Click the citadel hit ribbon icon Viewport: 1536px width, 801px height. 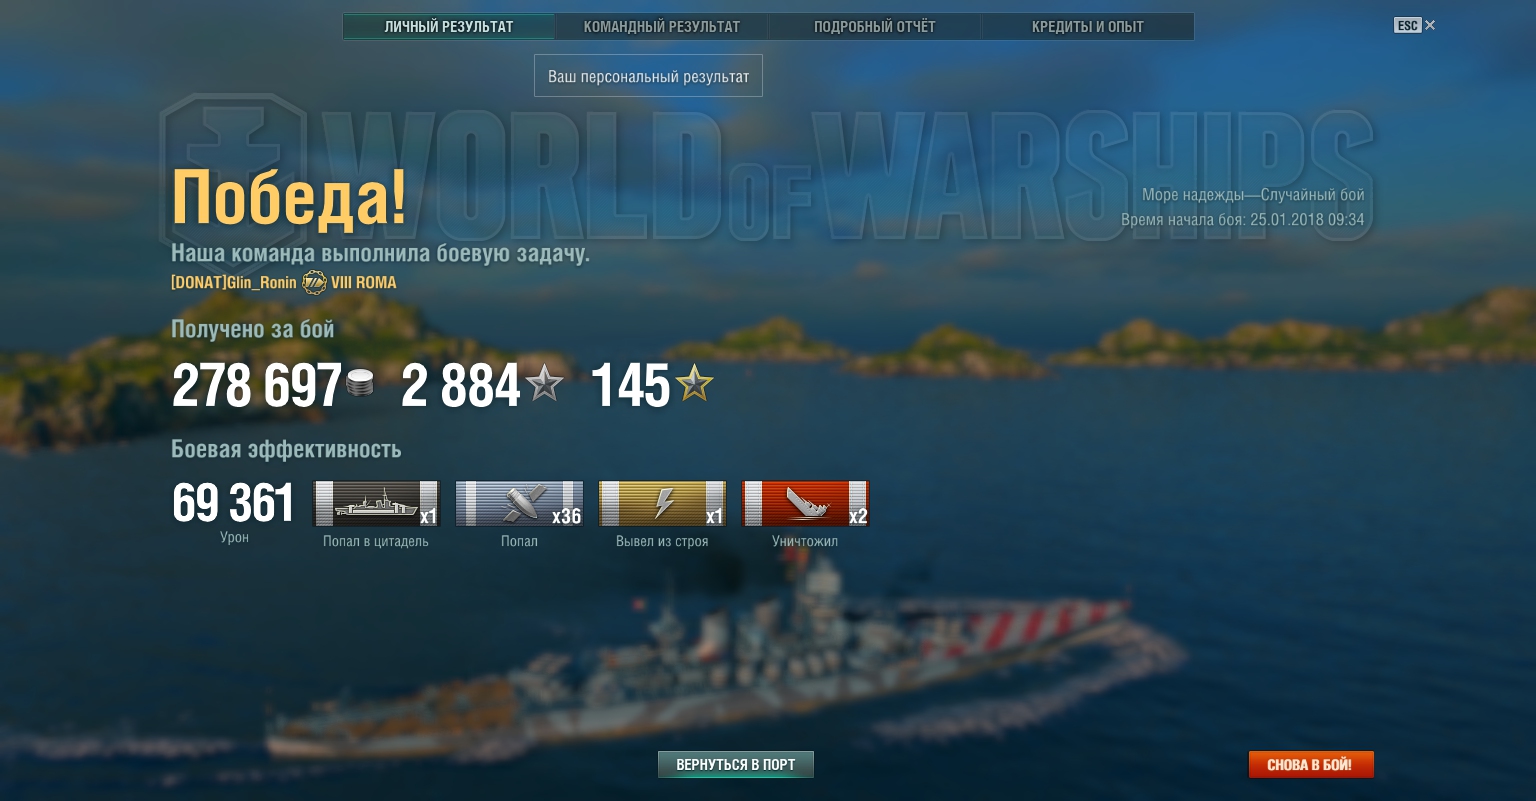376,503
